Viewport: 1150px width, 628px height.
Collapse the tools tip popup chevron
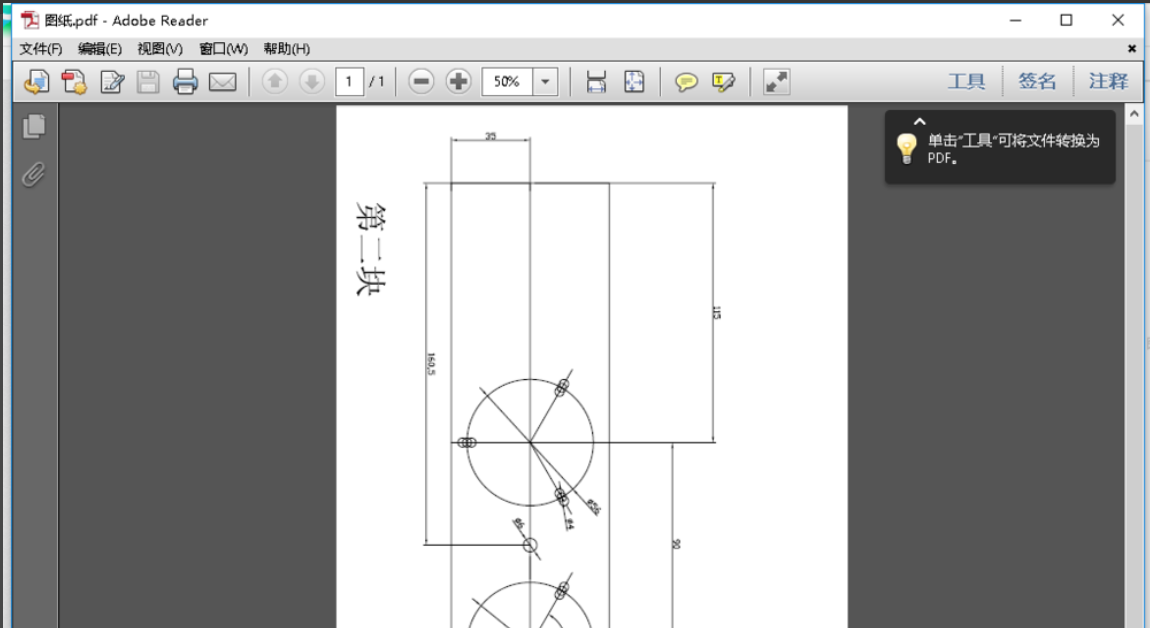click(x=919, y=121)
